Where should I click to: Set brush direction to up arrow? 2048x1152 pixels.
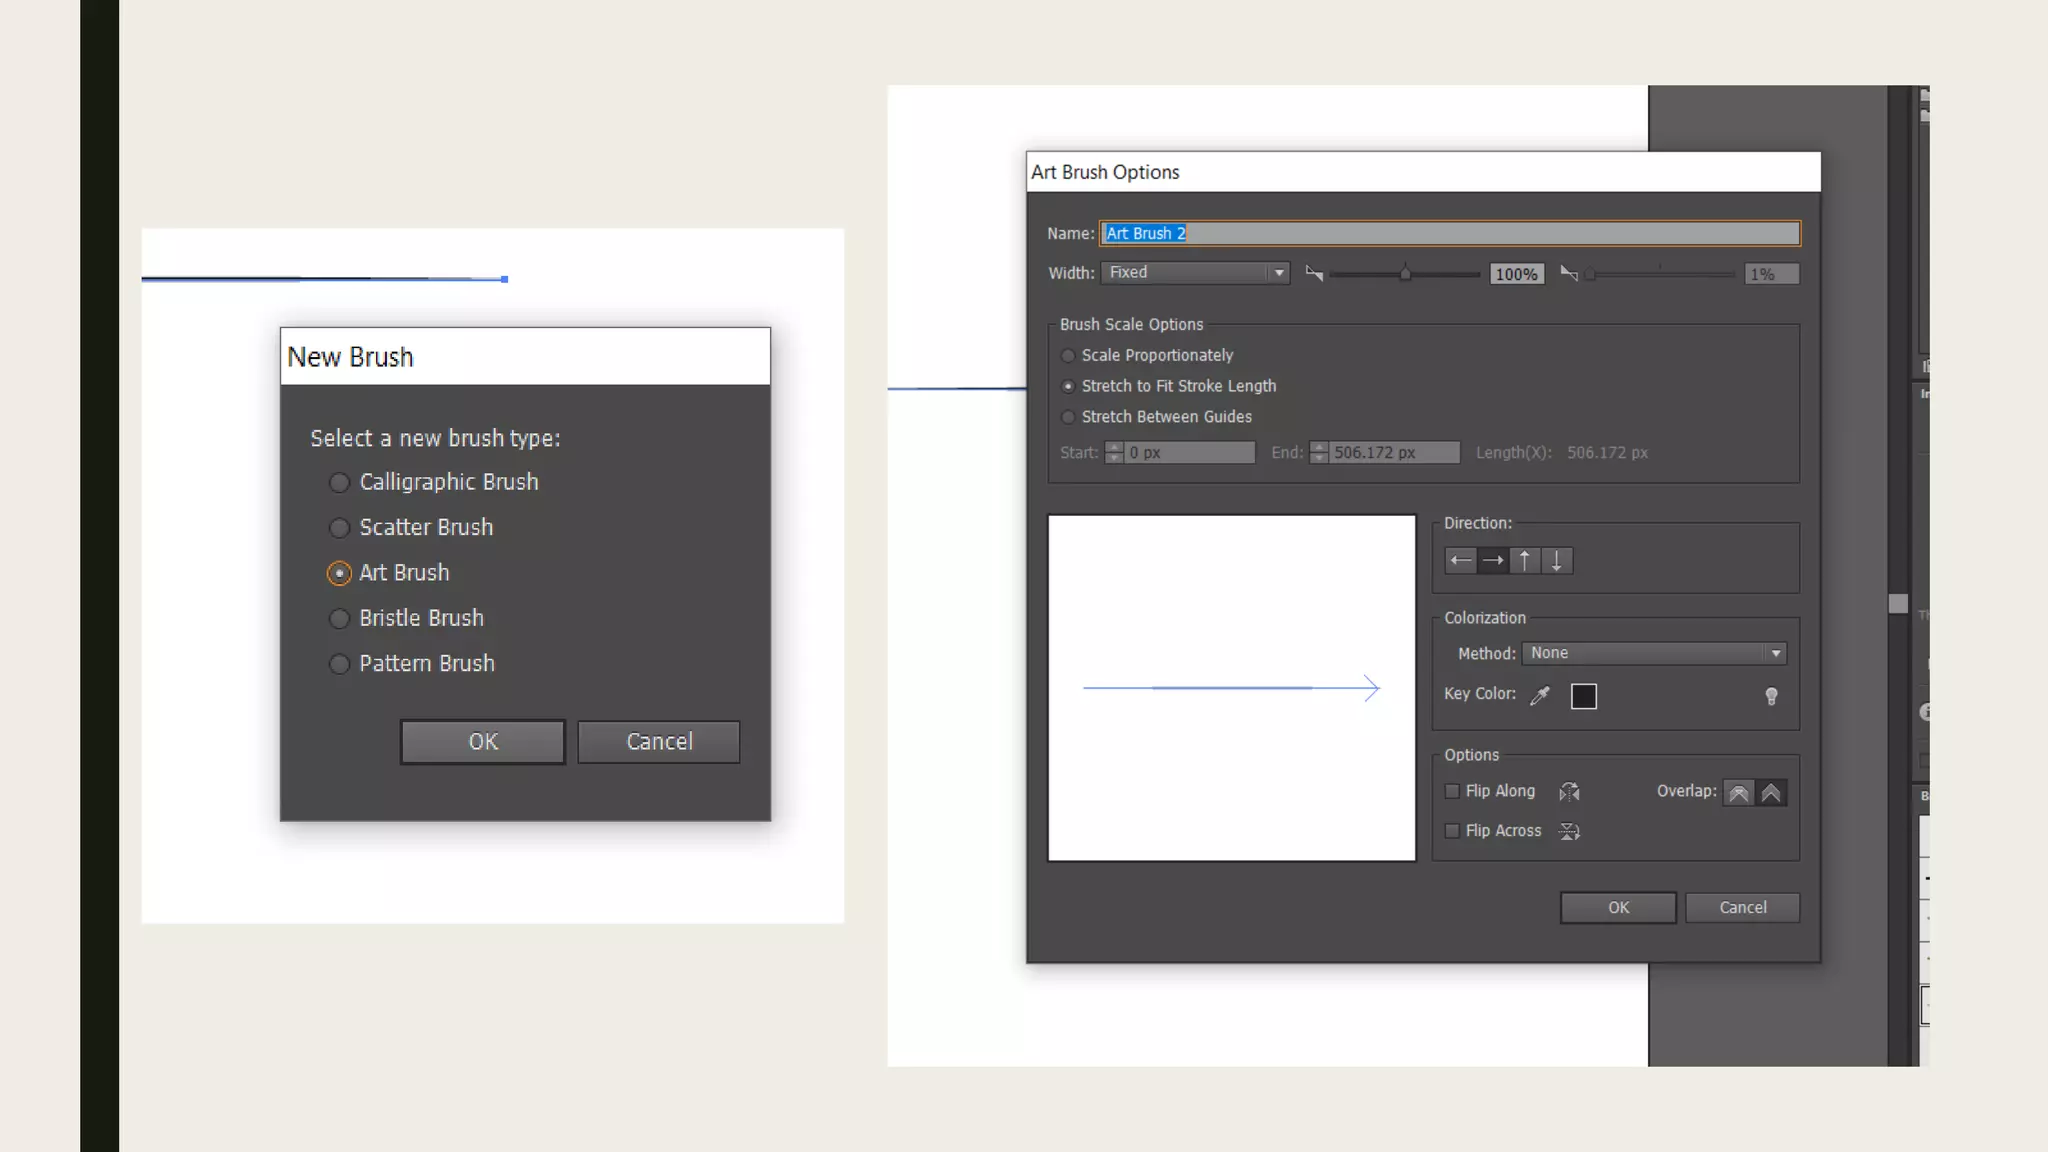(x=1525, y=561)
